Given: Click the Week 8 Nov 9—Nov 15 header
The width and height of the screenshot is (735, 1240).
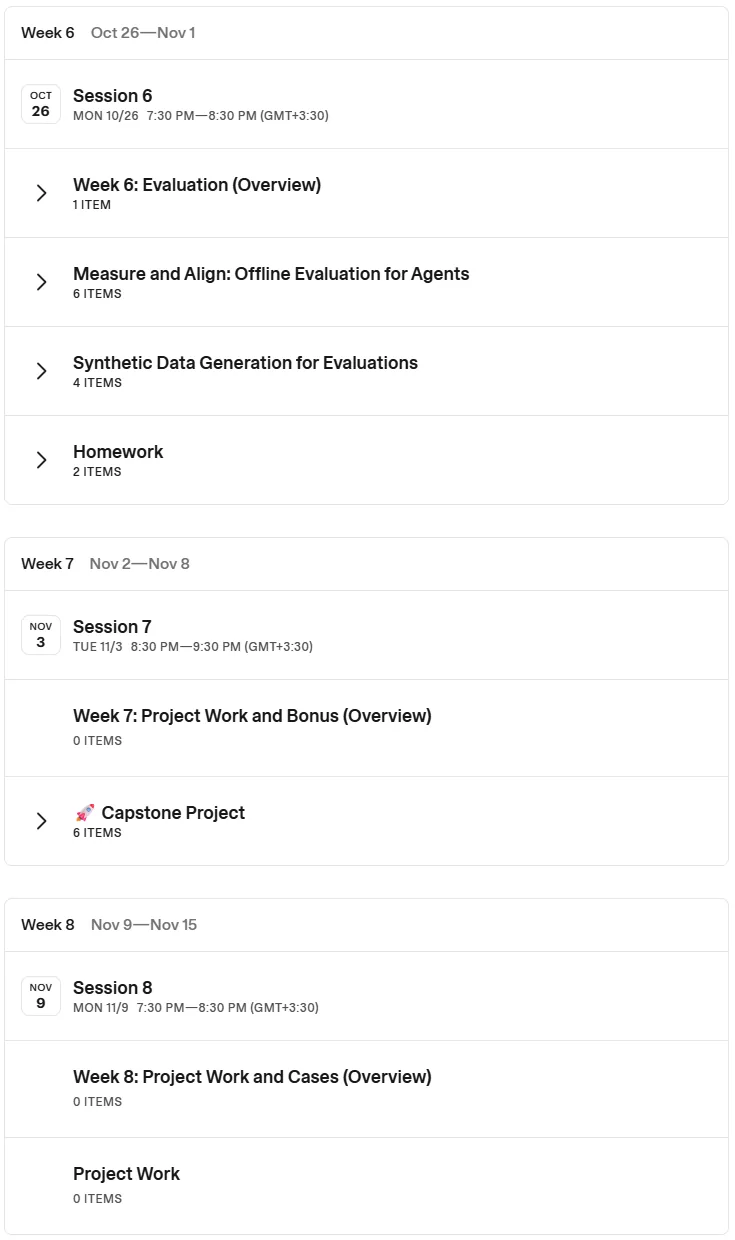Looking at the screenshot, I should click(367, 925).
